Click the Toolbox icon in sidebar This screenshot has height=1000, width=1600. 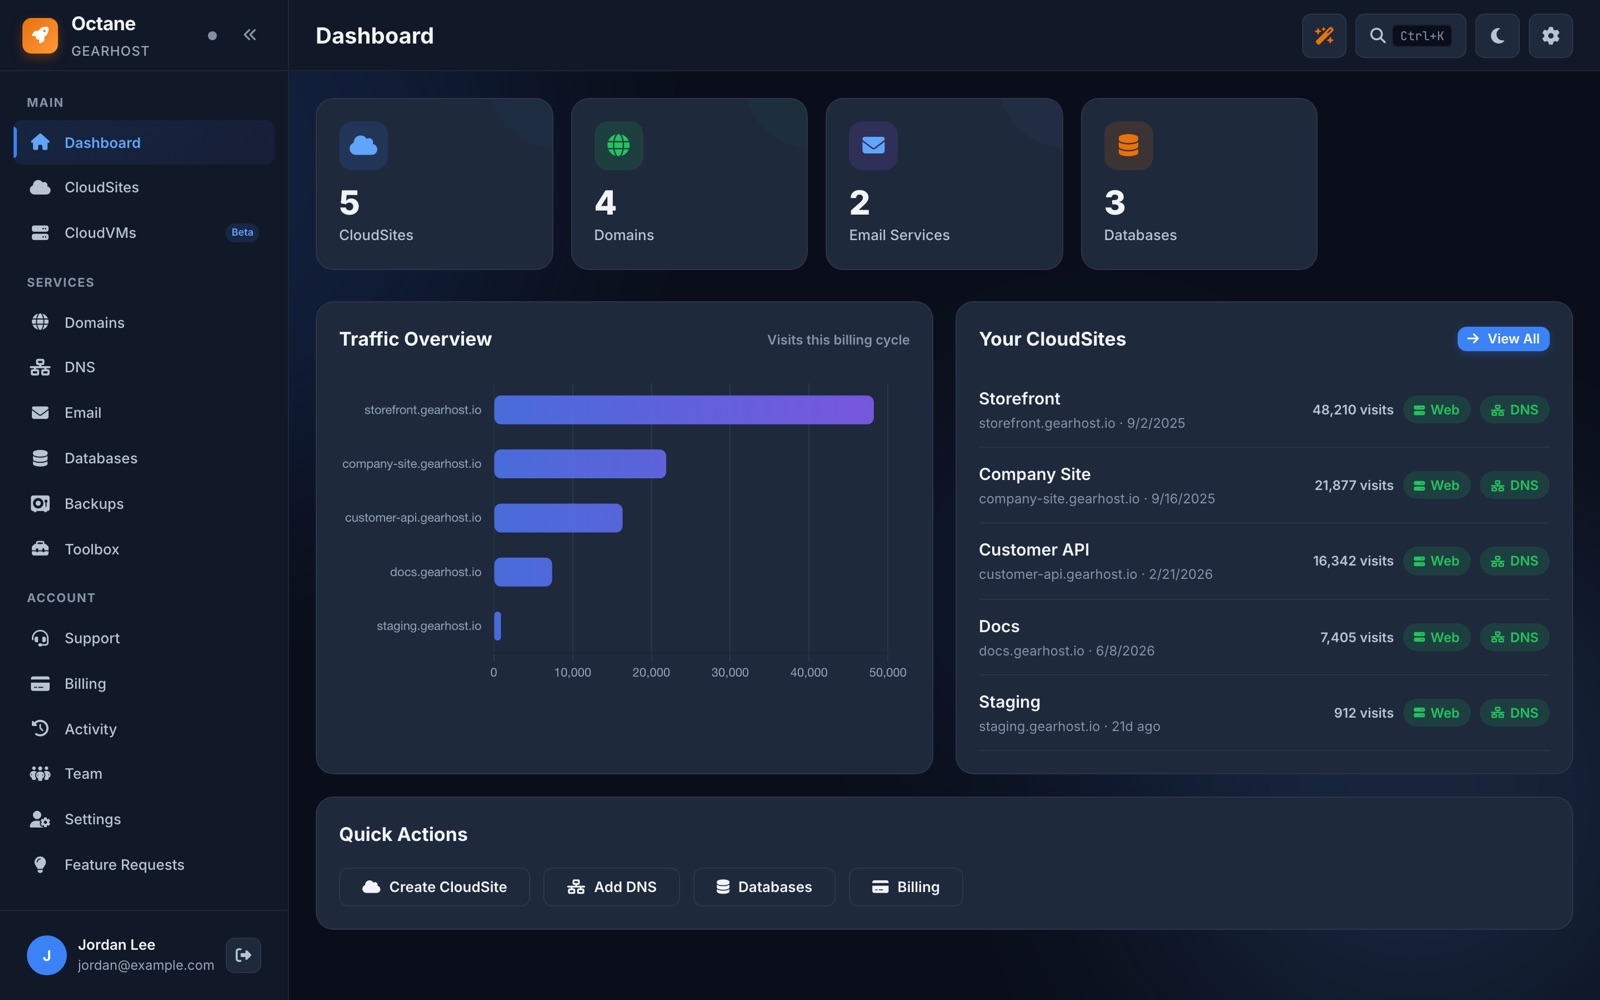tap(40, 549)
